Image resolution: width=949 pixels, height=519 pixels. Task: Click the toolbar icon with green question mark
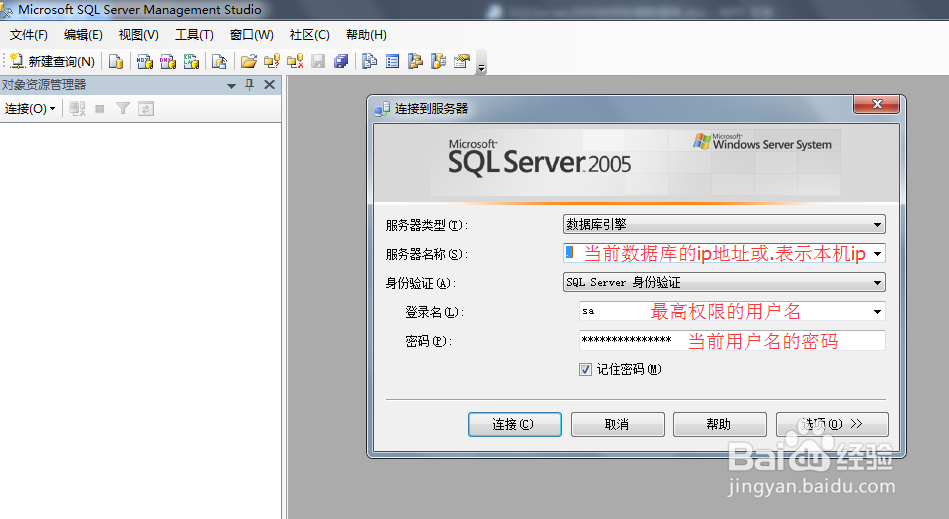click(x=272, y=61)
